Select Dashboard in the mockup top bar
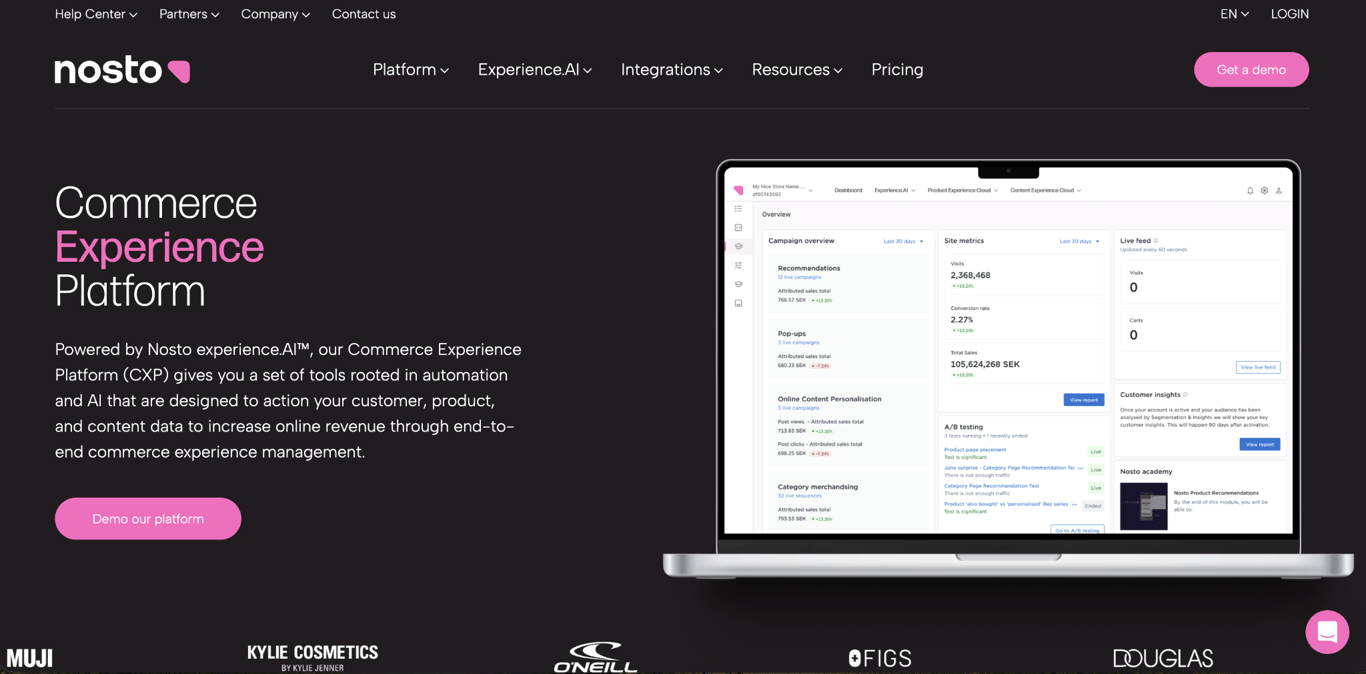This screenshot has width=1366, height=674. point(848,190)
